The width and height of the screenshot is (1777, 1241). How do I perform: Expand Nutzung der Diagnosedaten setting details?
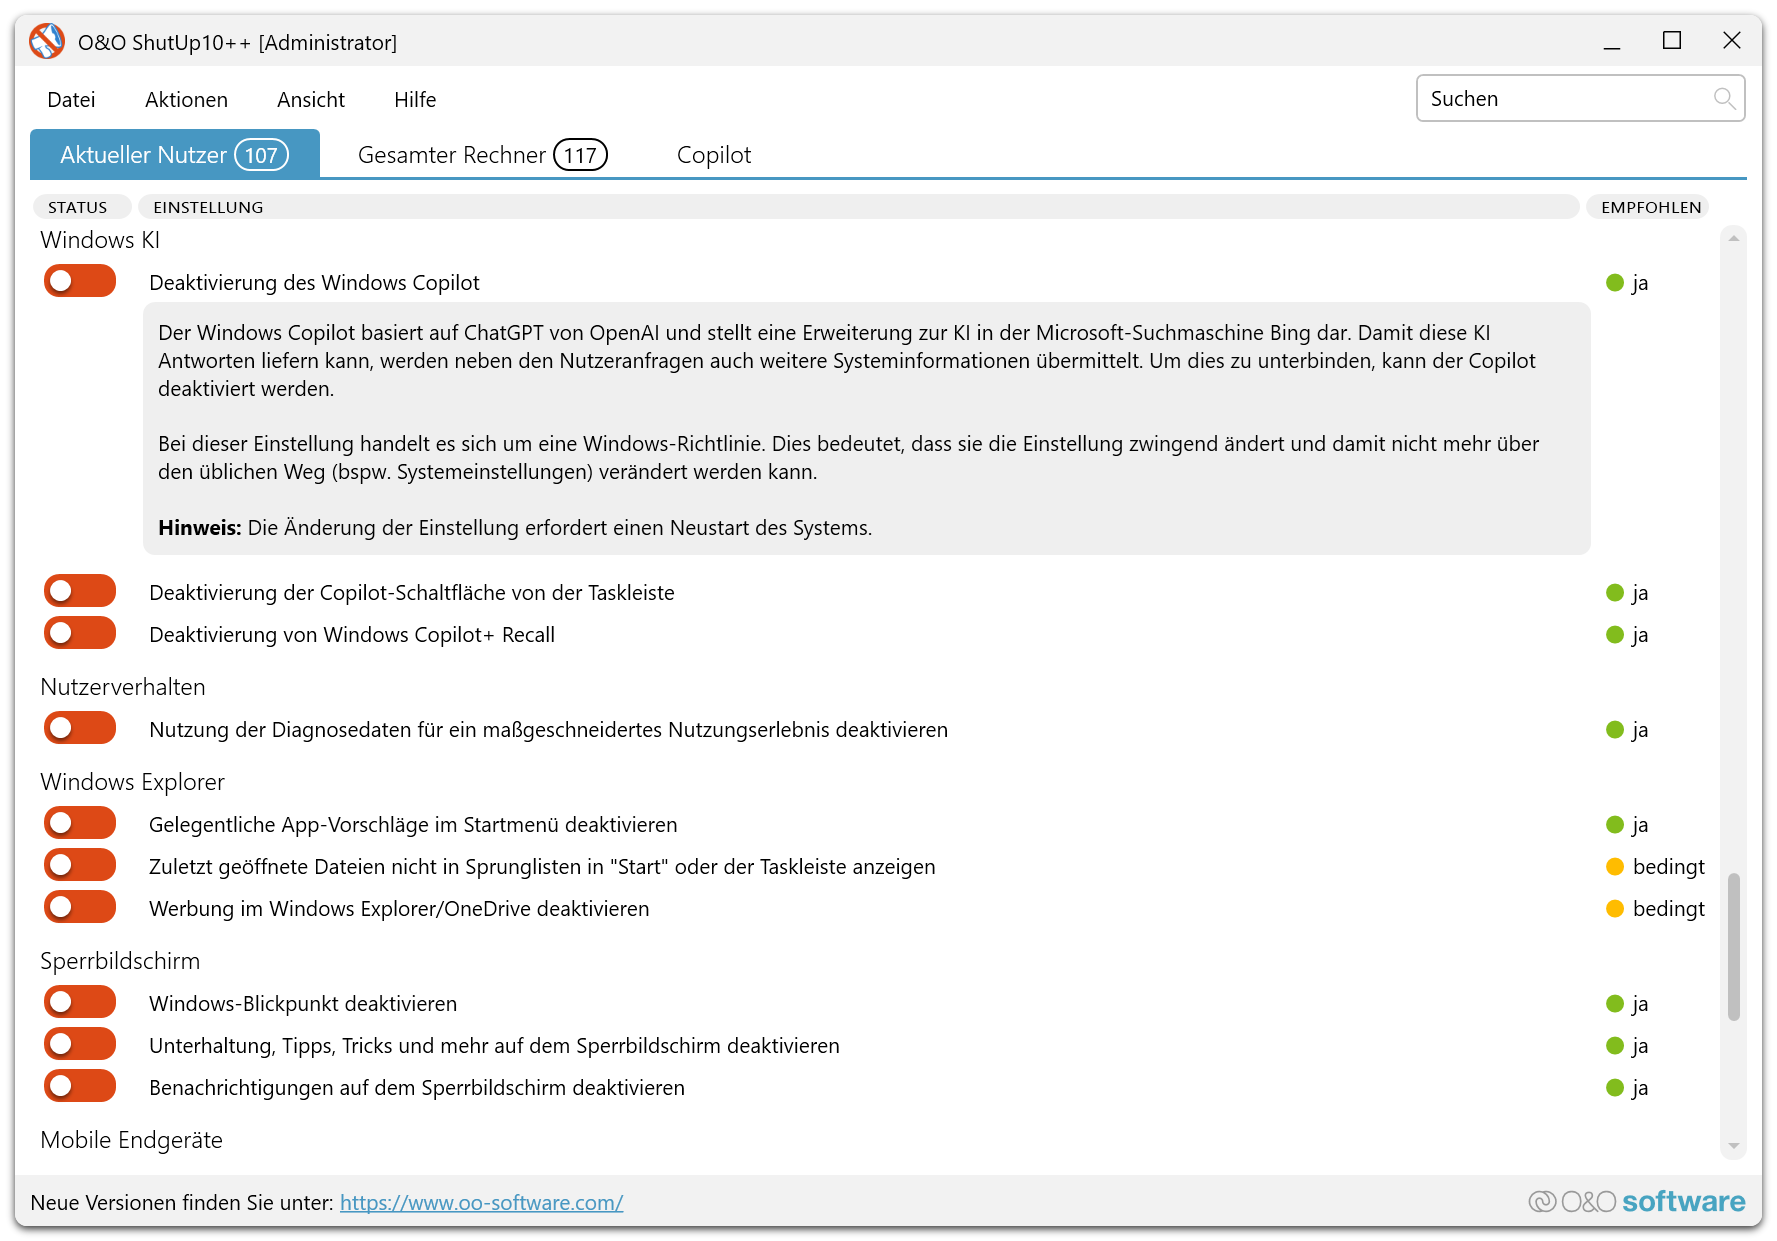pyautogui.click(x=547, y=730)
